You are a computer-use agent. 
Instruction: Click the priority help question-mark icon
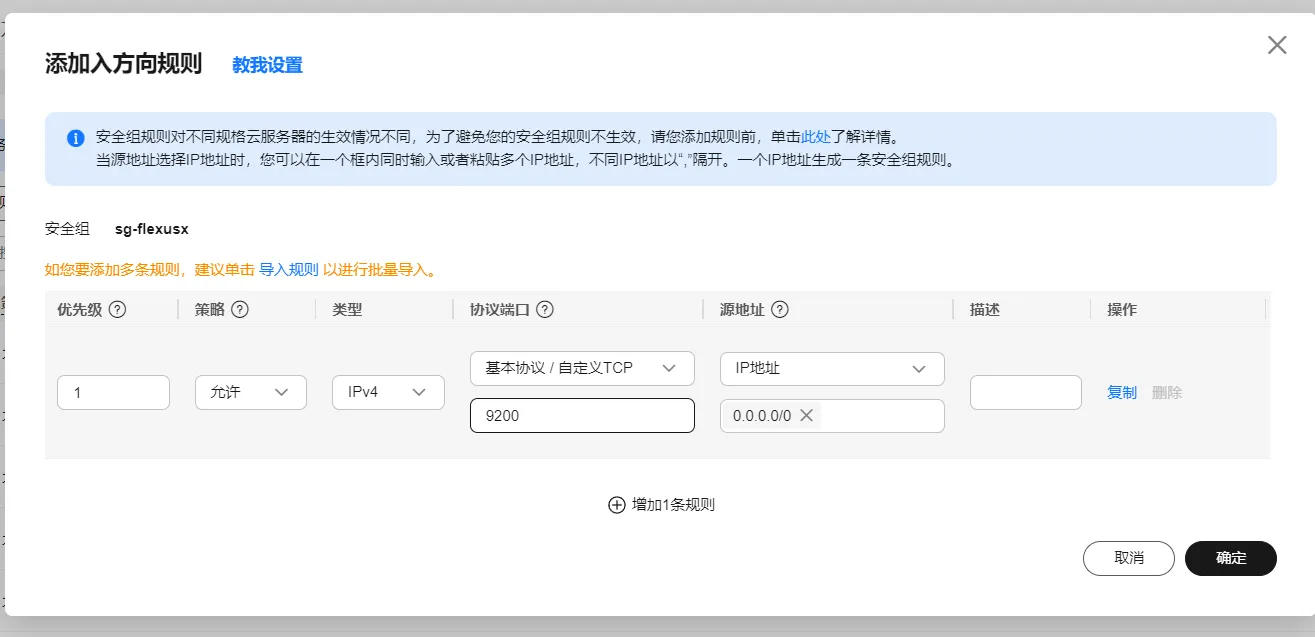pyautogui.click(x=117, y=310)
